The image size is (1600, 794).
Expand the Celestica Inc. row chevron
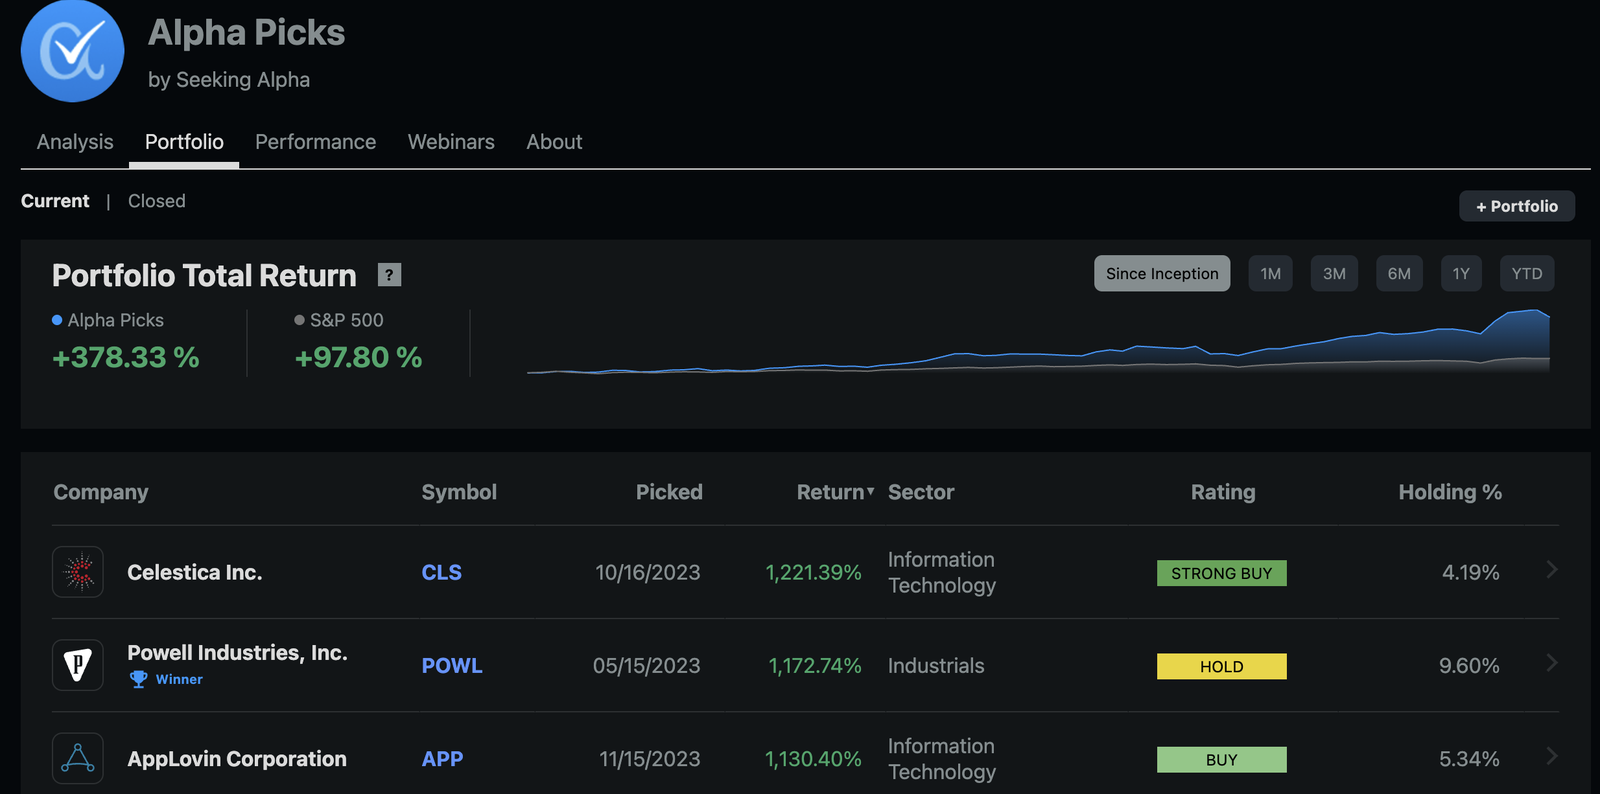coord(1552,570)
